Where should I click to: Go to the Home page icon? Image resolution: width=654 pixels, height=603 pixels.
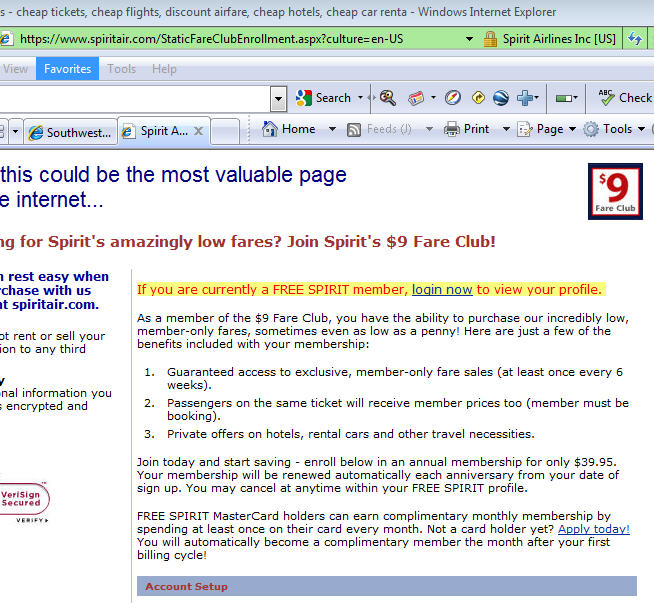coord(269,129)
